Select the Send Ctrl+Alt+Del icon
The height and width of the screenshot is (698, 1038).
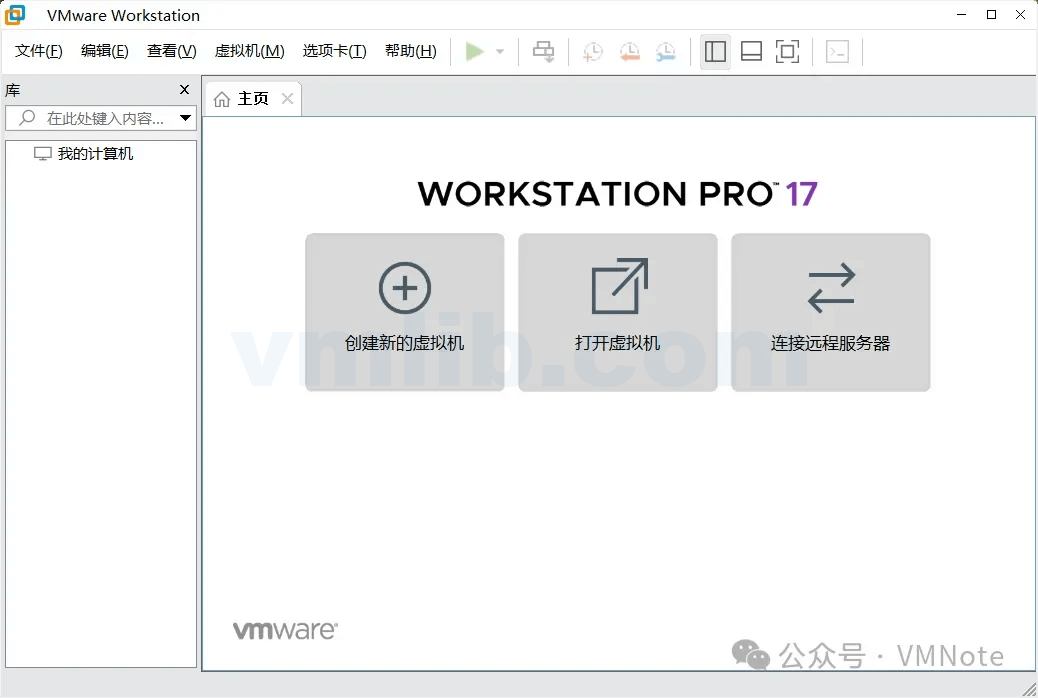[542, 51]
